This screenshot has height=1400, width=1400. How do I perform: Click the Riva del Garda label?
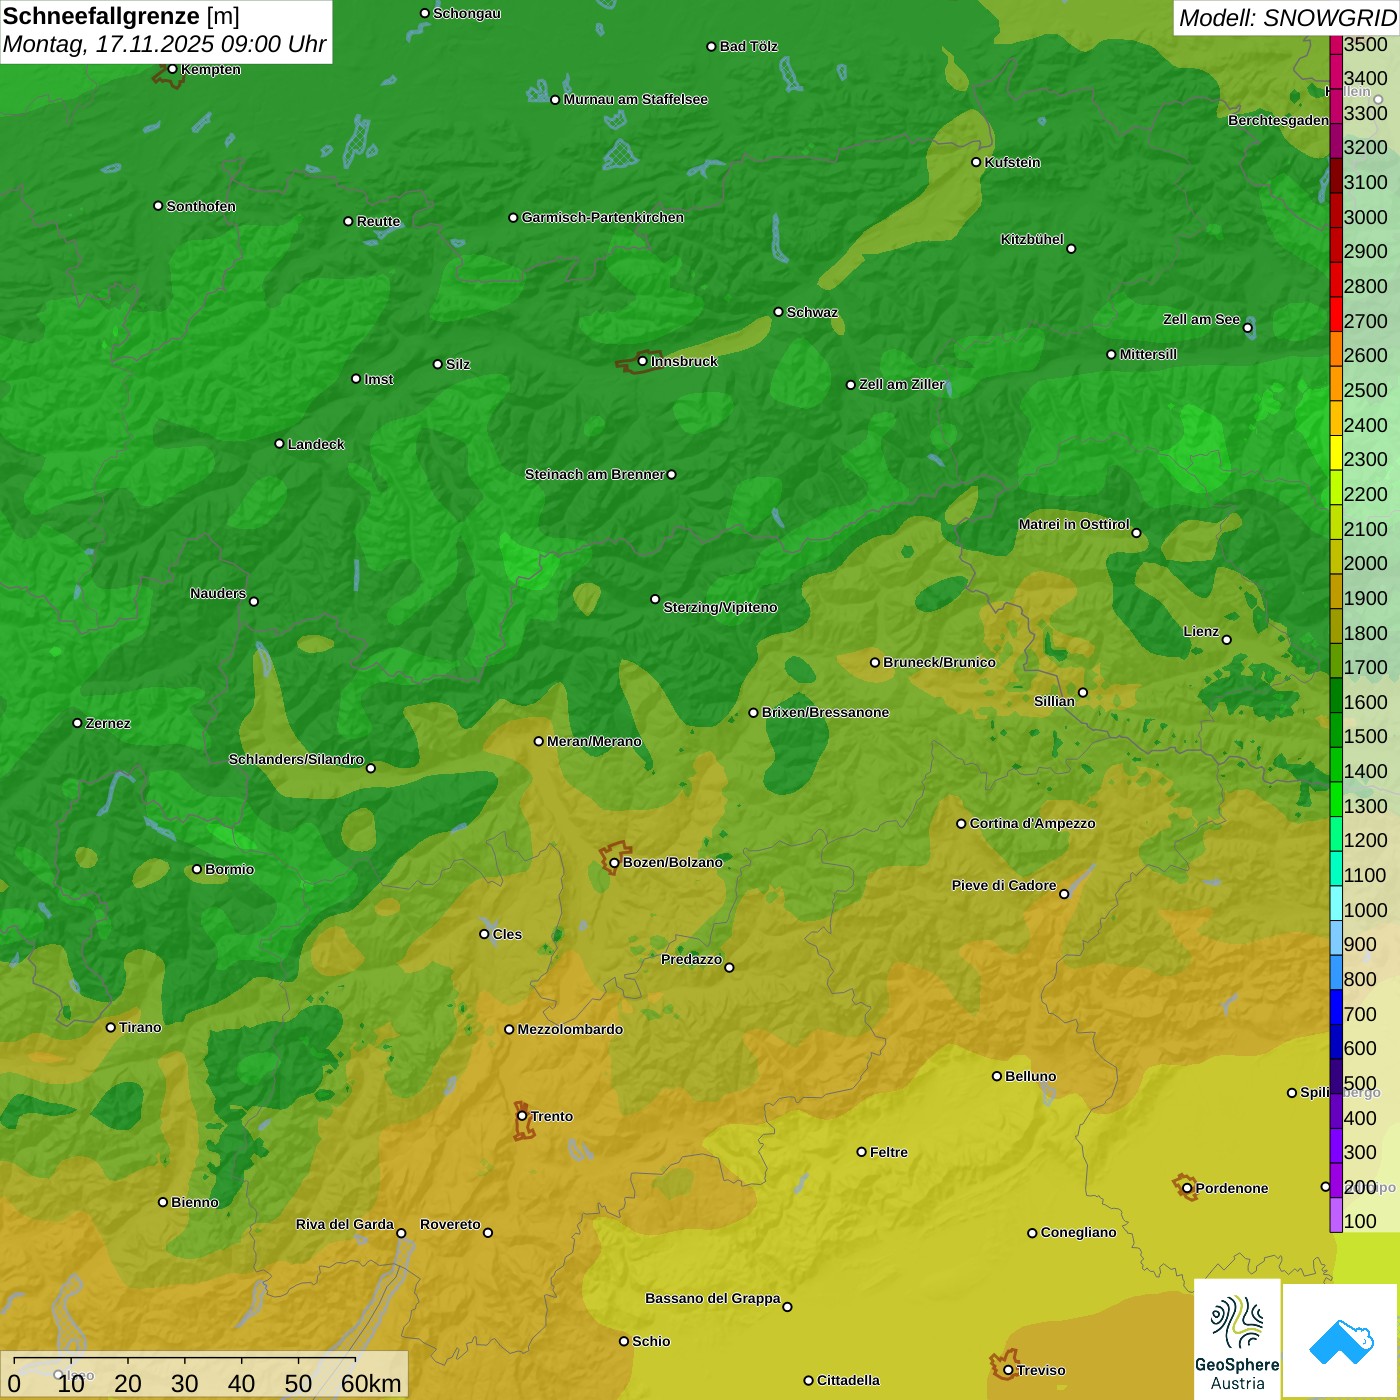344,1224
